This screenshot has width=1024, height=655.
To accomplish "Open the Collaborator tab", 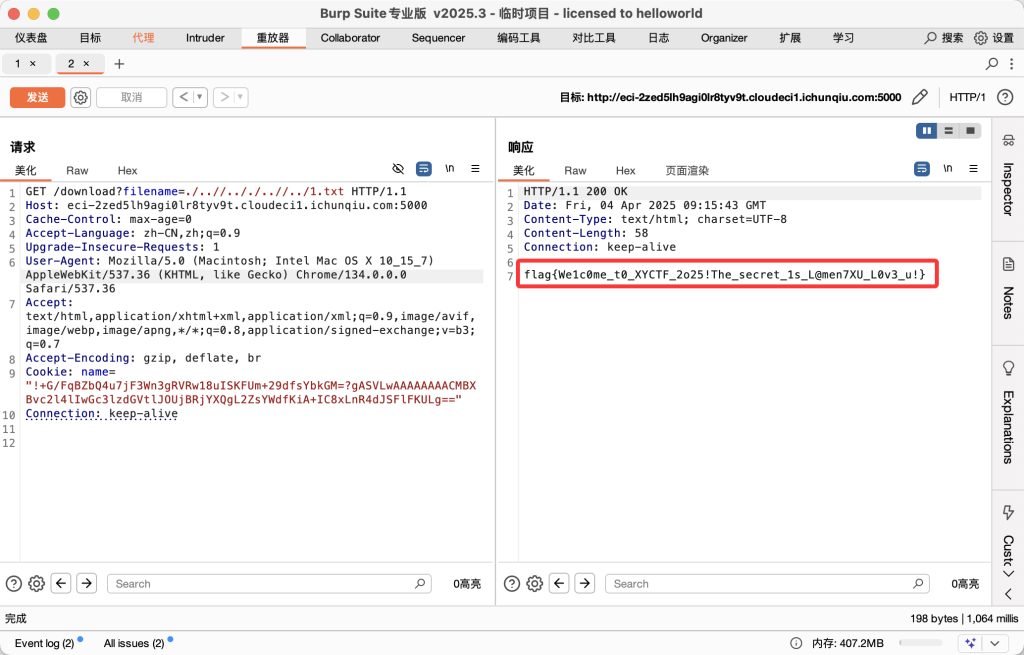I will (x=350, y=38).
